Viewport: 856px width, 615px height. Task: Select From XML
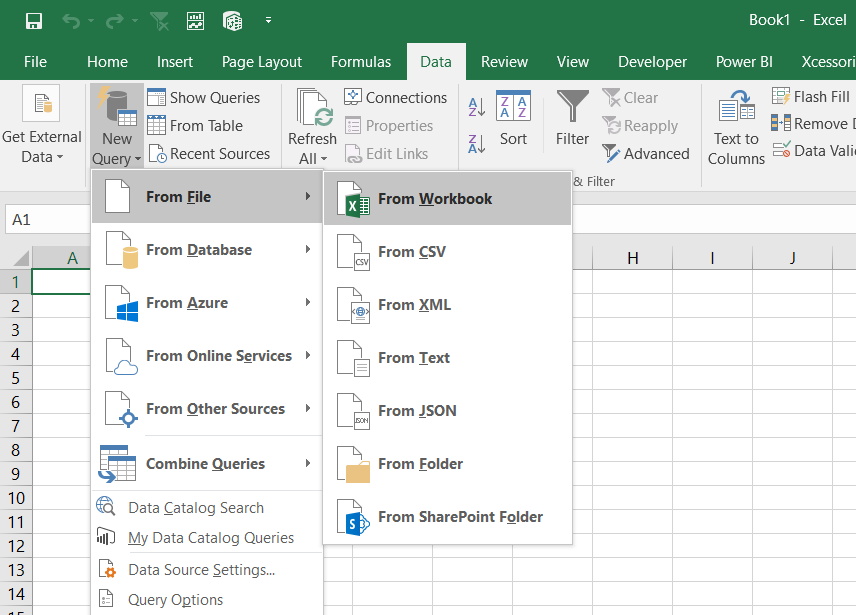448,304
